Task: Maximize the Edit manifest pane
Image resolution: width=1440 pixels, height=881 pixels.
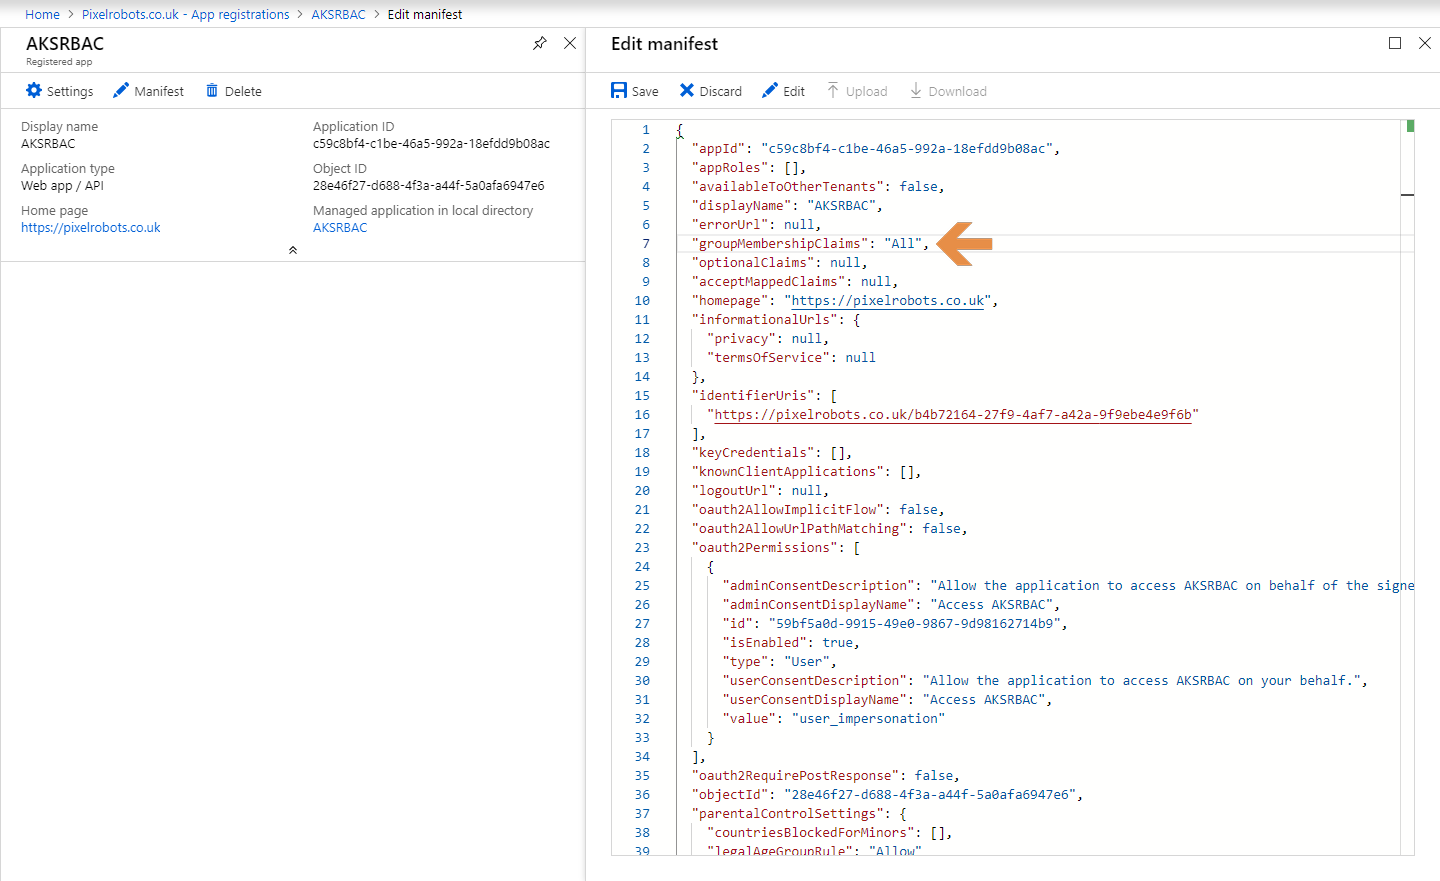Action: pos(1395,43)
